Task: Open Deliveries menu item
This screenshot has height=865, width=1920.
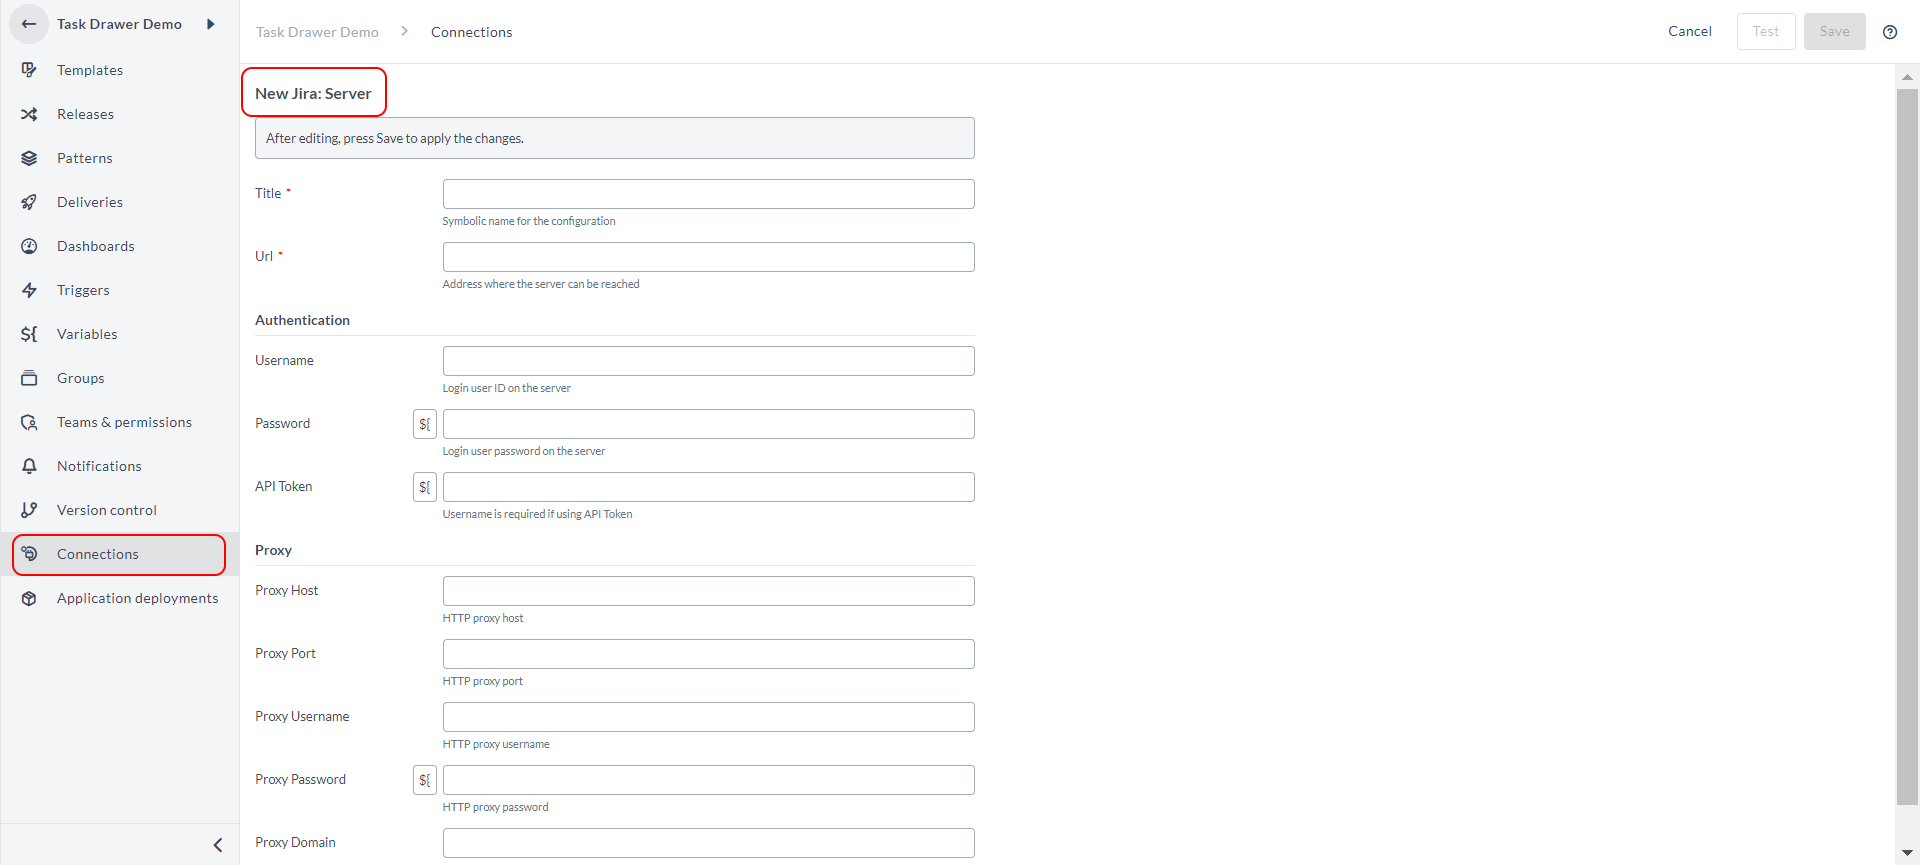Action: [119, 202]
